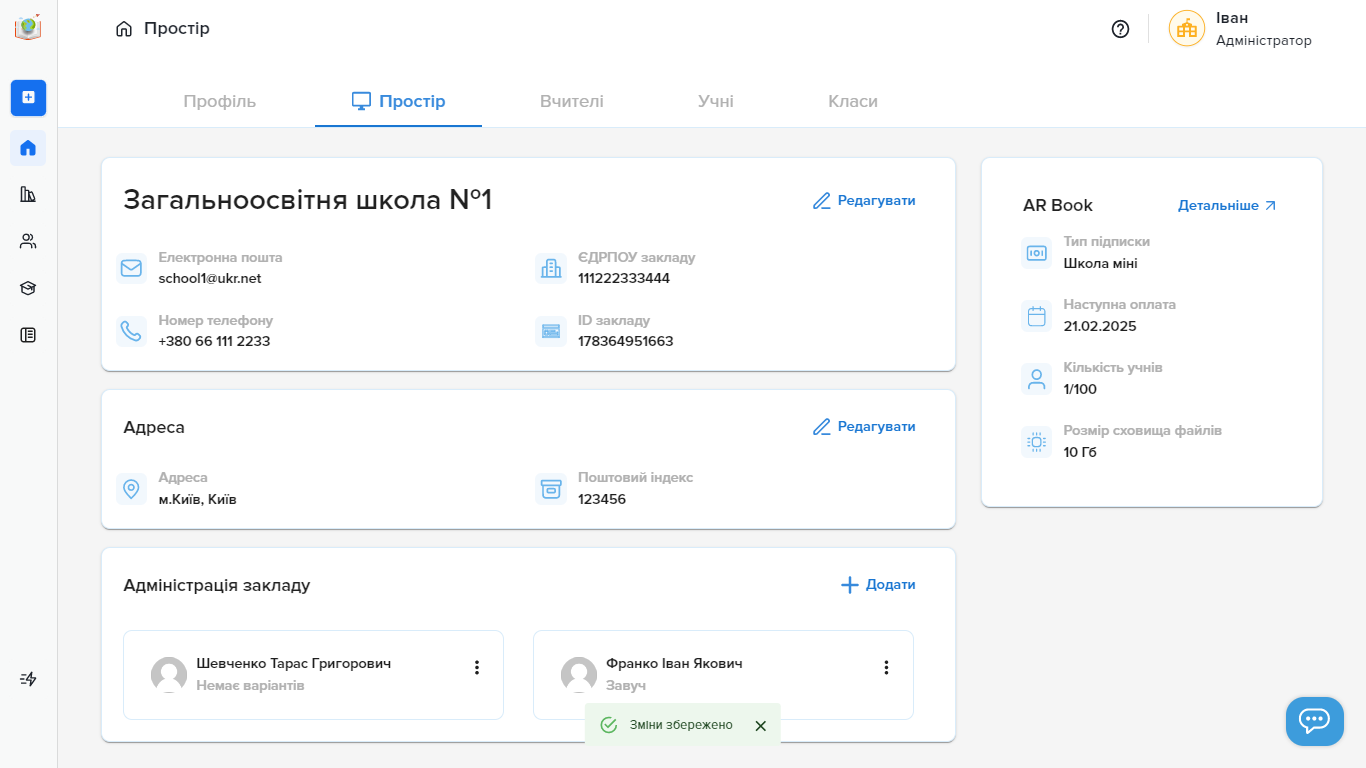The image size is (1366, 768).
Task: Open the graduation cap icon in sidebar
Action: point(28,288)
